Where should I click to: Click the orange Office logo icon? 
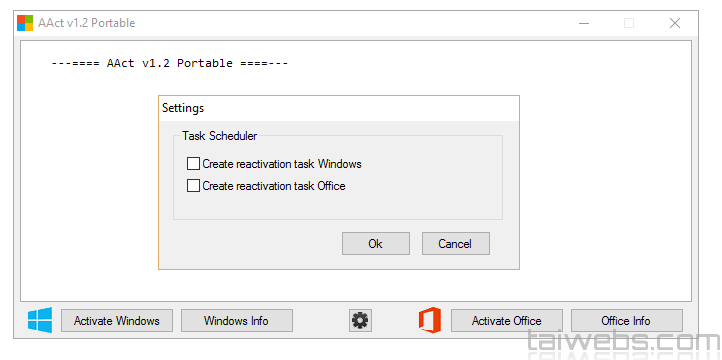coord(429,320)
